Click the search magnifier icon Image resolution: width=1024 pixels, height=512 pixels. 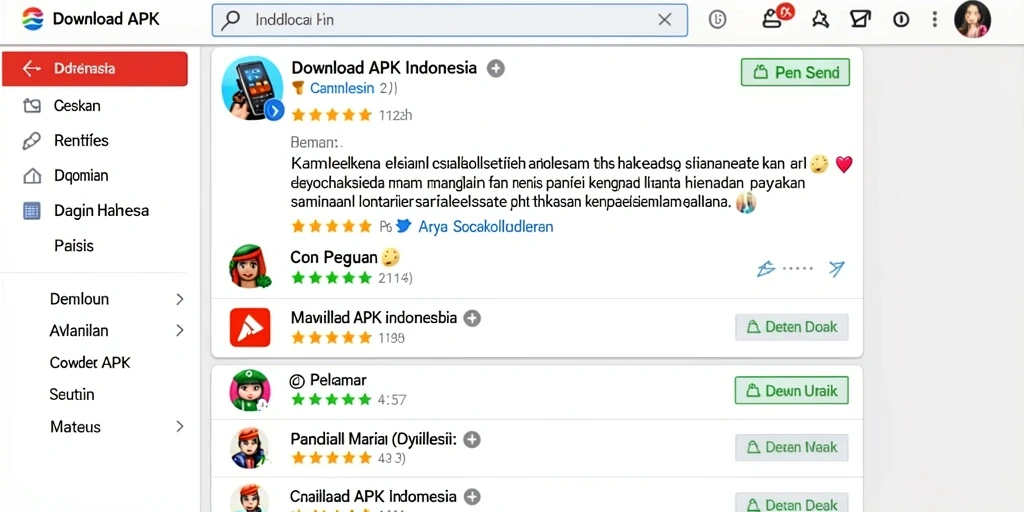click(230, 20)
